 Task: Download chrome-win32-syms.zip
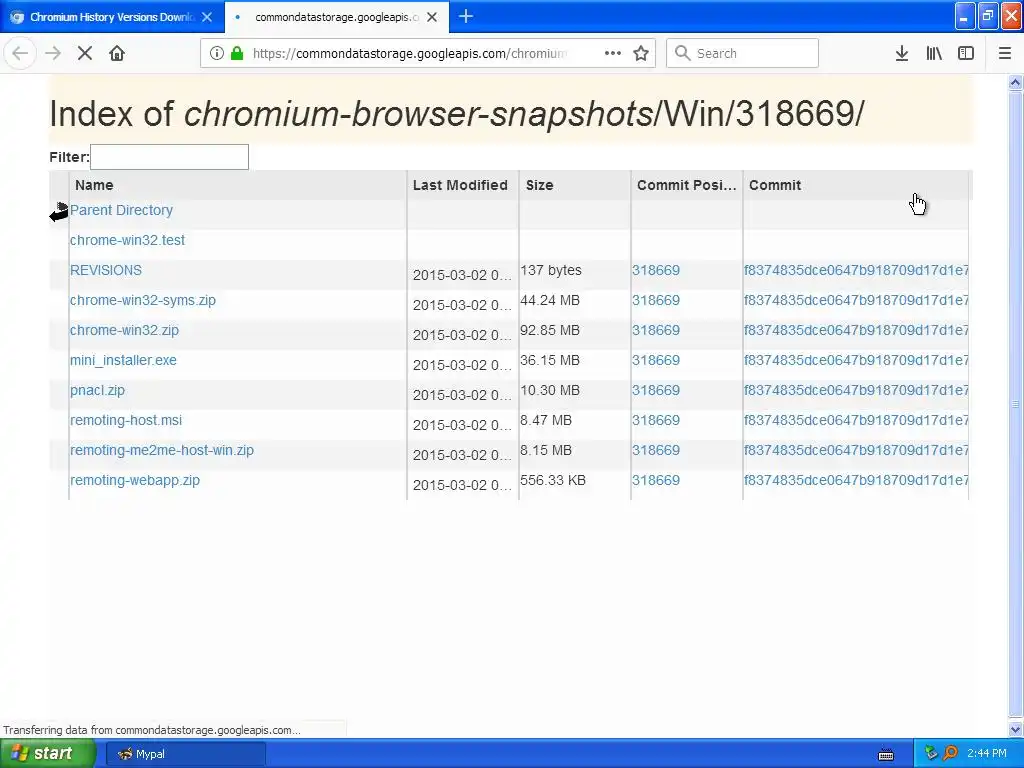pos(143,300)
